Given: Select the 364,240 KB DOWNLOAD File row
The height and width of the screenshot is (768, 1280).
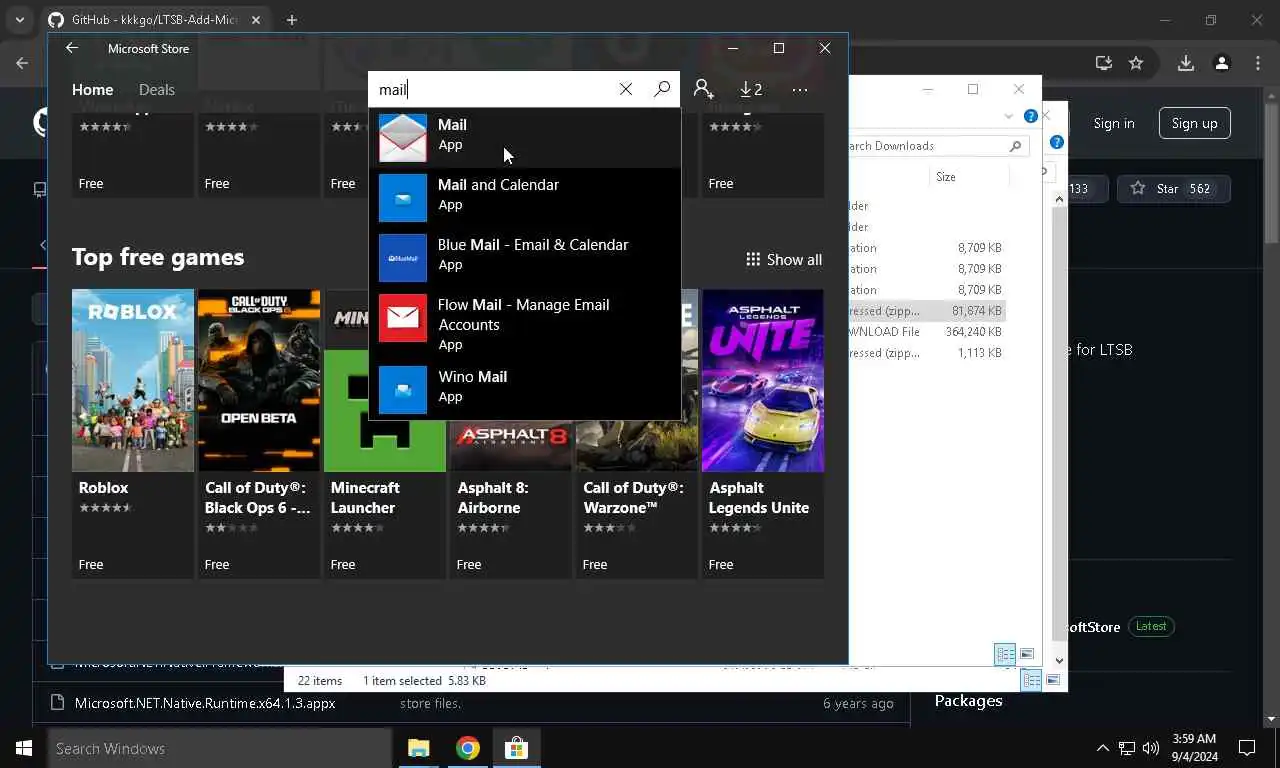Looking at the screenshot, I should pos(927,332).
